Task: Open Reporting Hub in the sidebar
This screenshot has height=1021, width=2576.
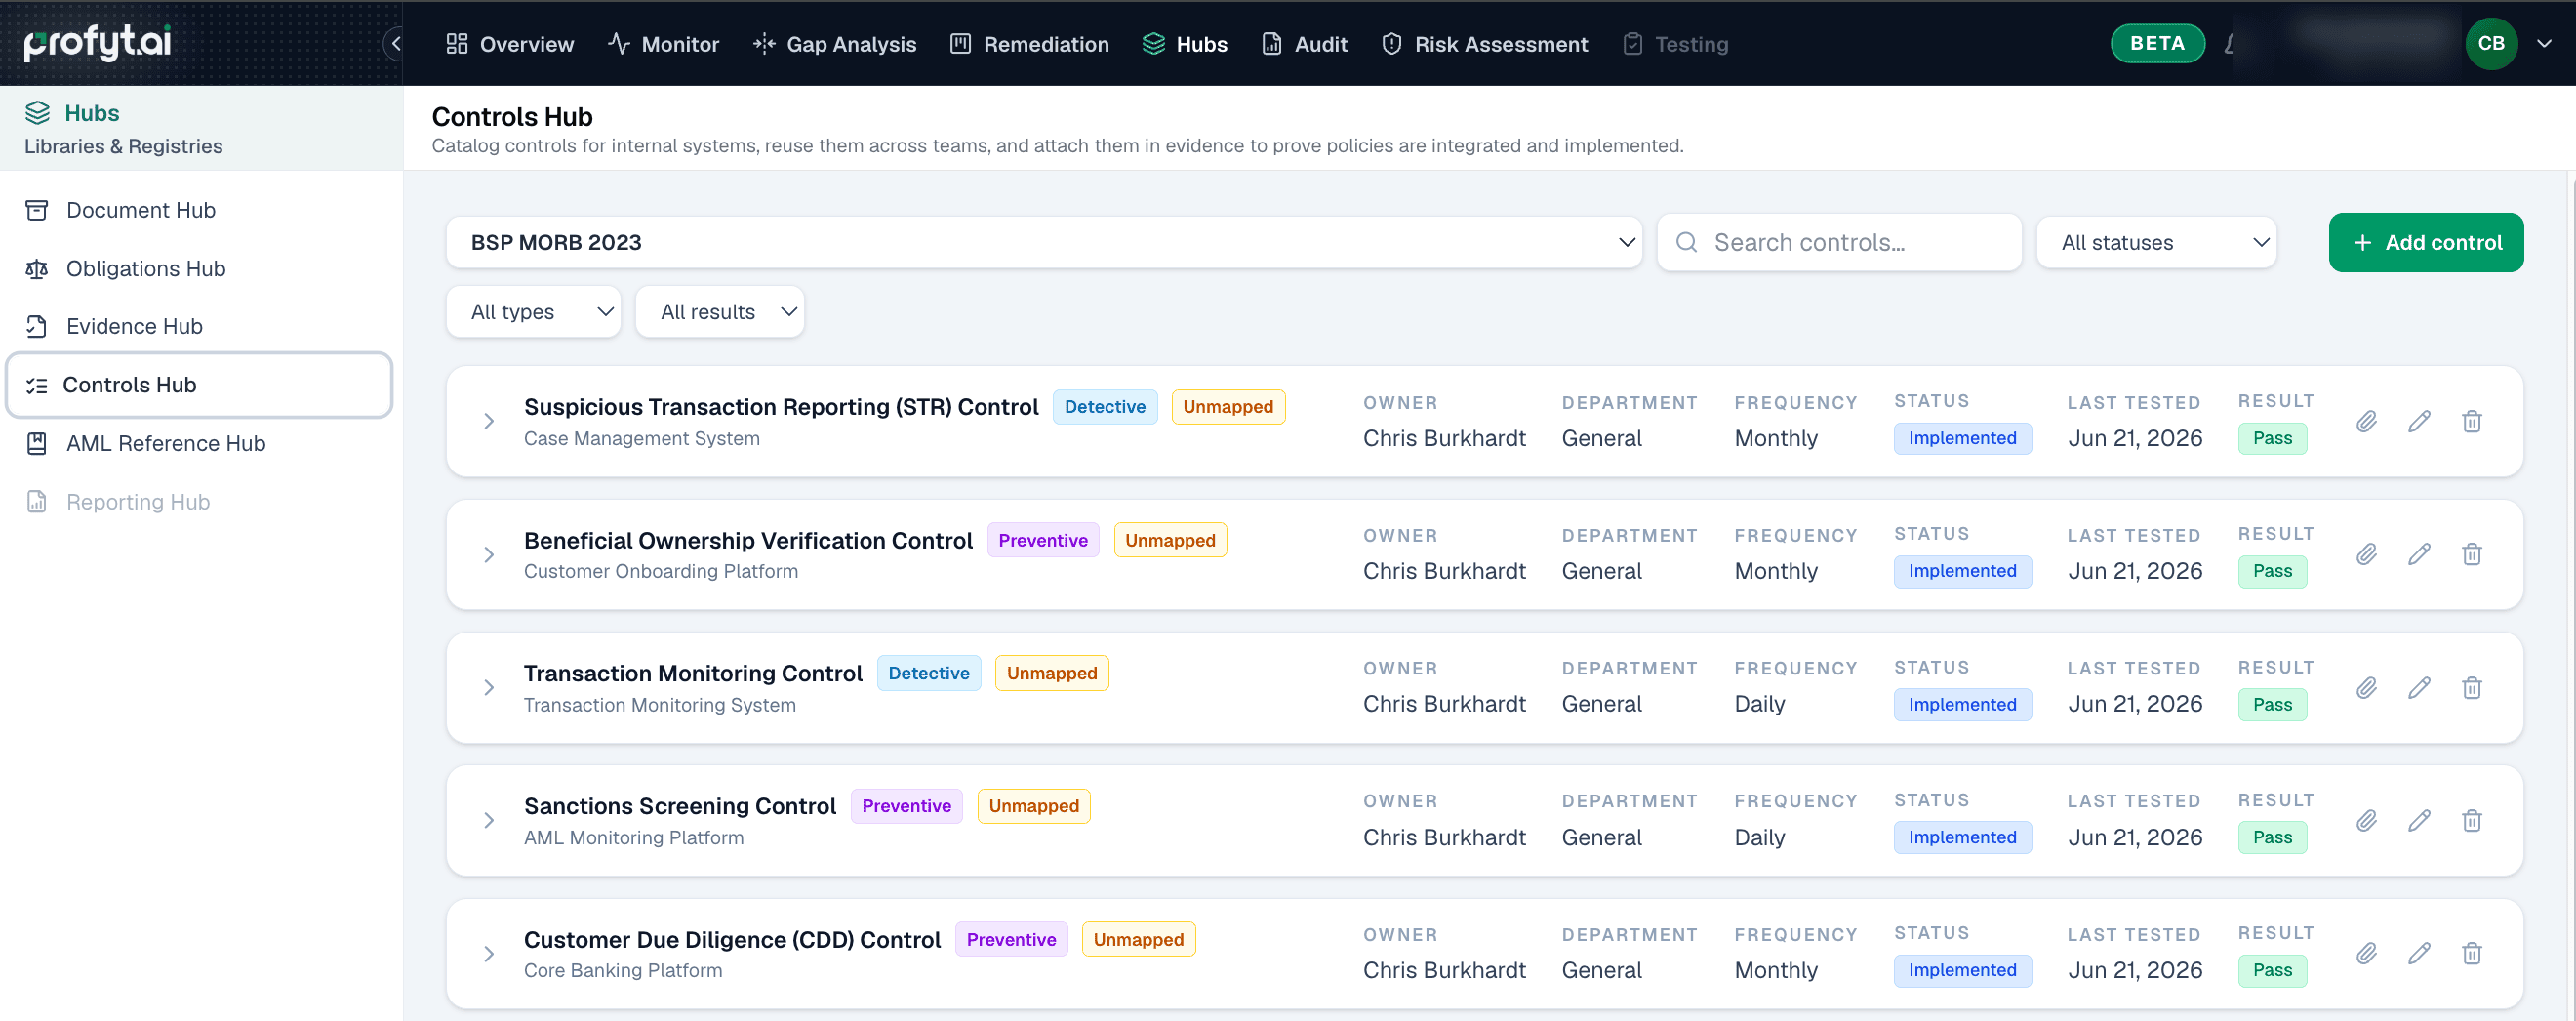Action: click(x=200, y=501)
